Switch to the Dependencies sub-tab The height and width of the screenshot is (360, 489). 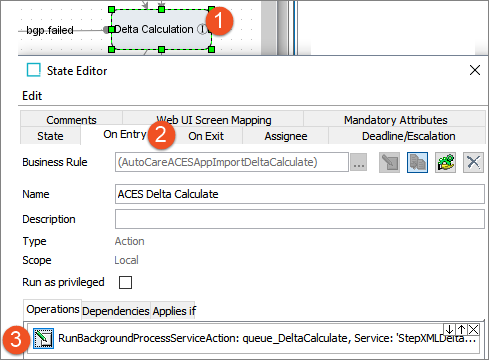point(116,311)
